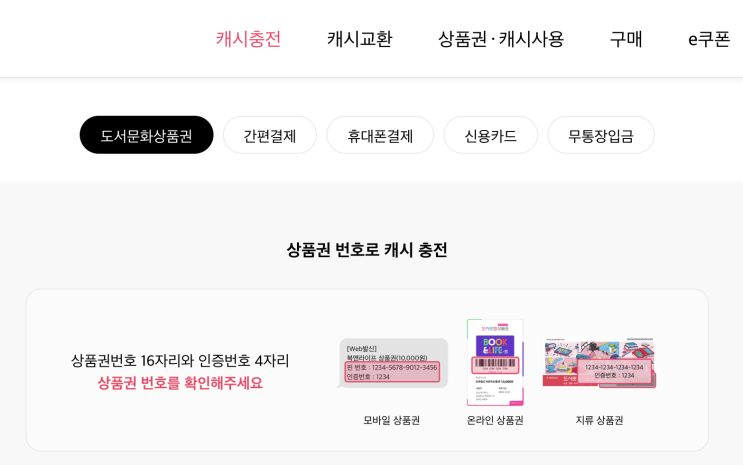Select the 구매 menu item

point(626,39)
